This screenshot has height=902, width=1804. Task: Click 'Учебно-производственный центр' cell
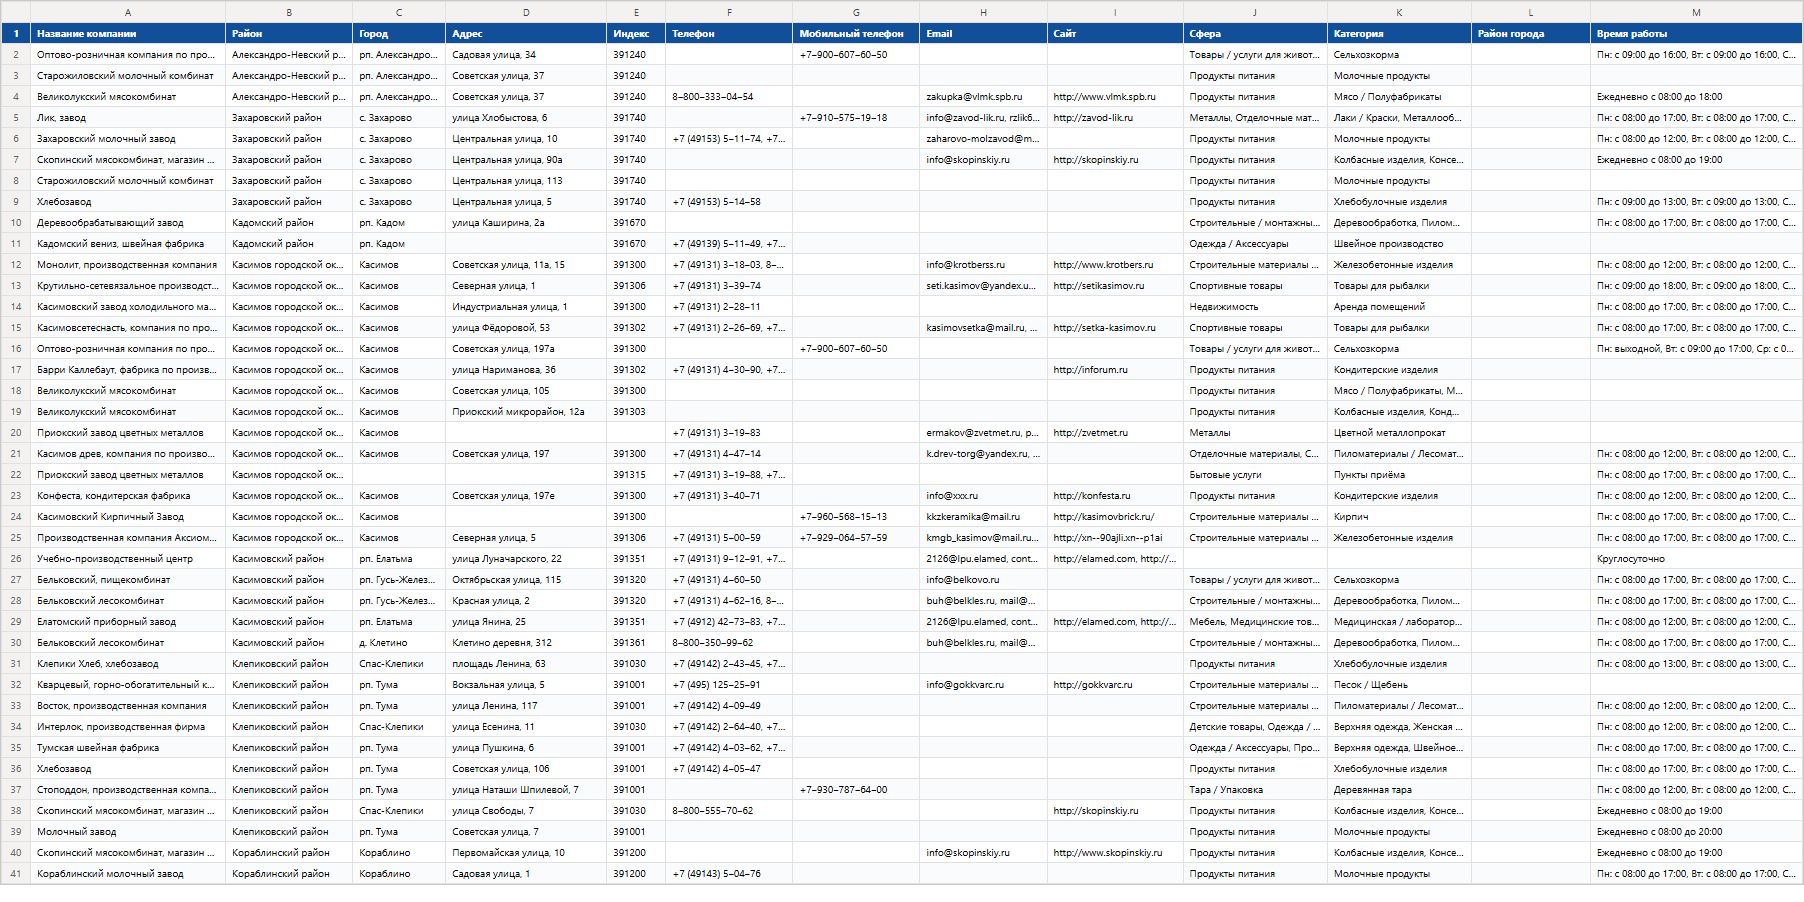tap(128, 559)
